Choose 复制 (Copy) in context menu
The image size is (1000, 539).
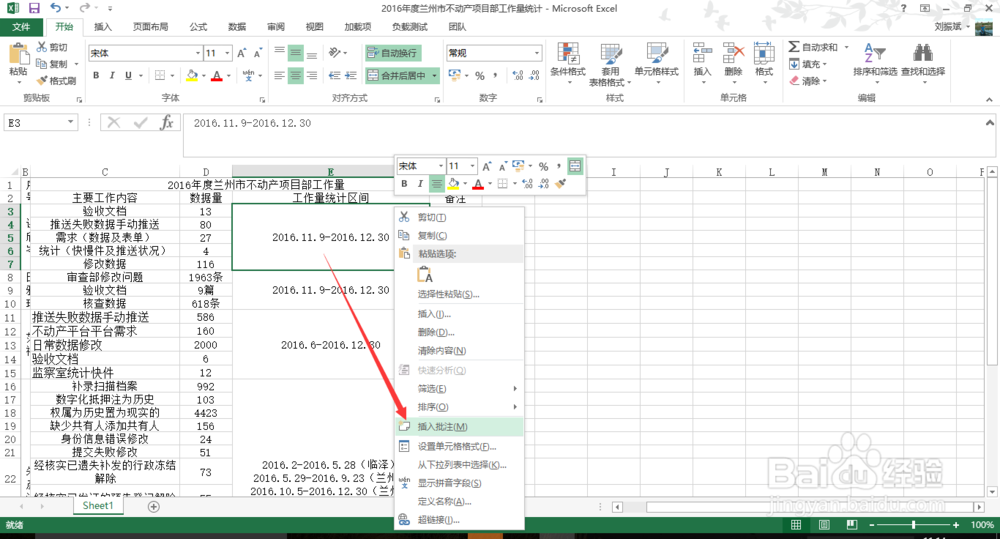[459, 235]
